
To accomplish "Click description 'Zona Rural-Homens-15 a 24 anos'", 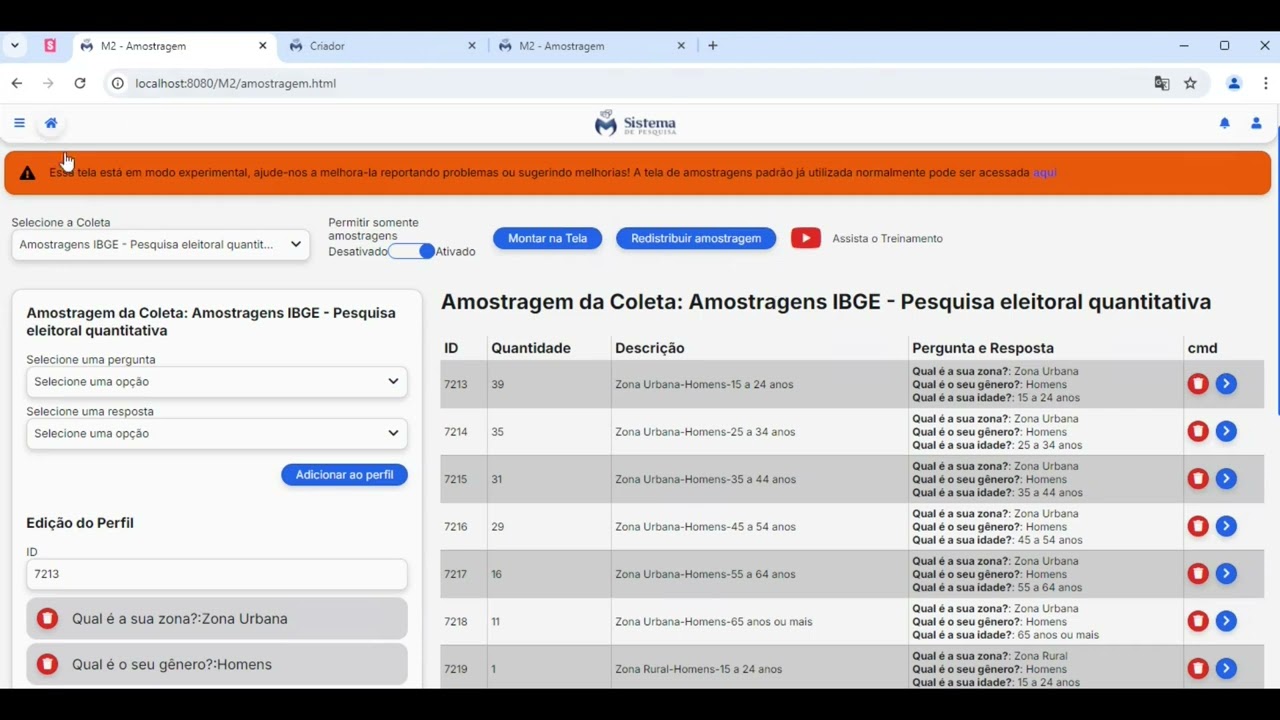I will coord(699,669).
